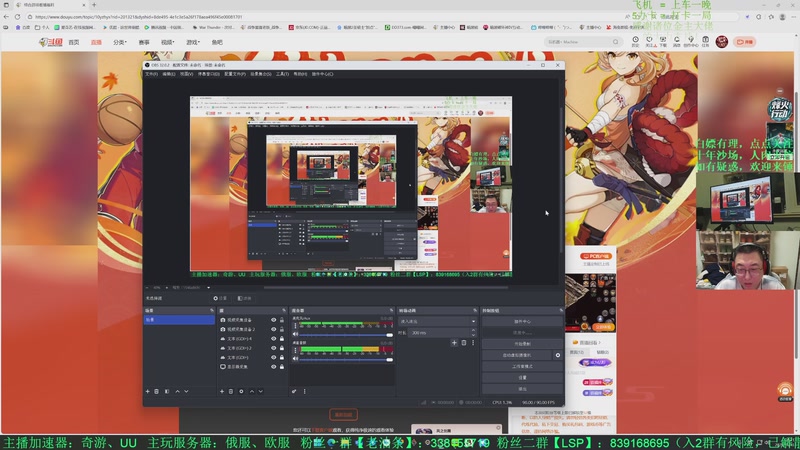Pop out the Controls dock panel
800x450 pixels.
(x=561, y=310)
